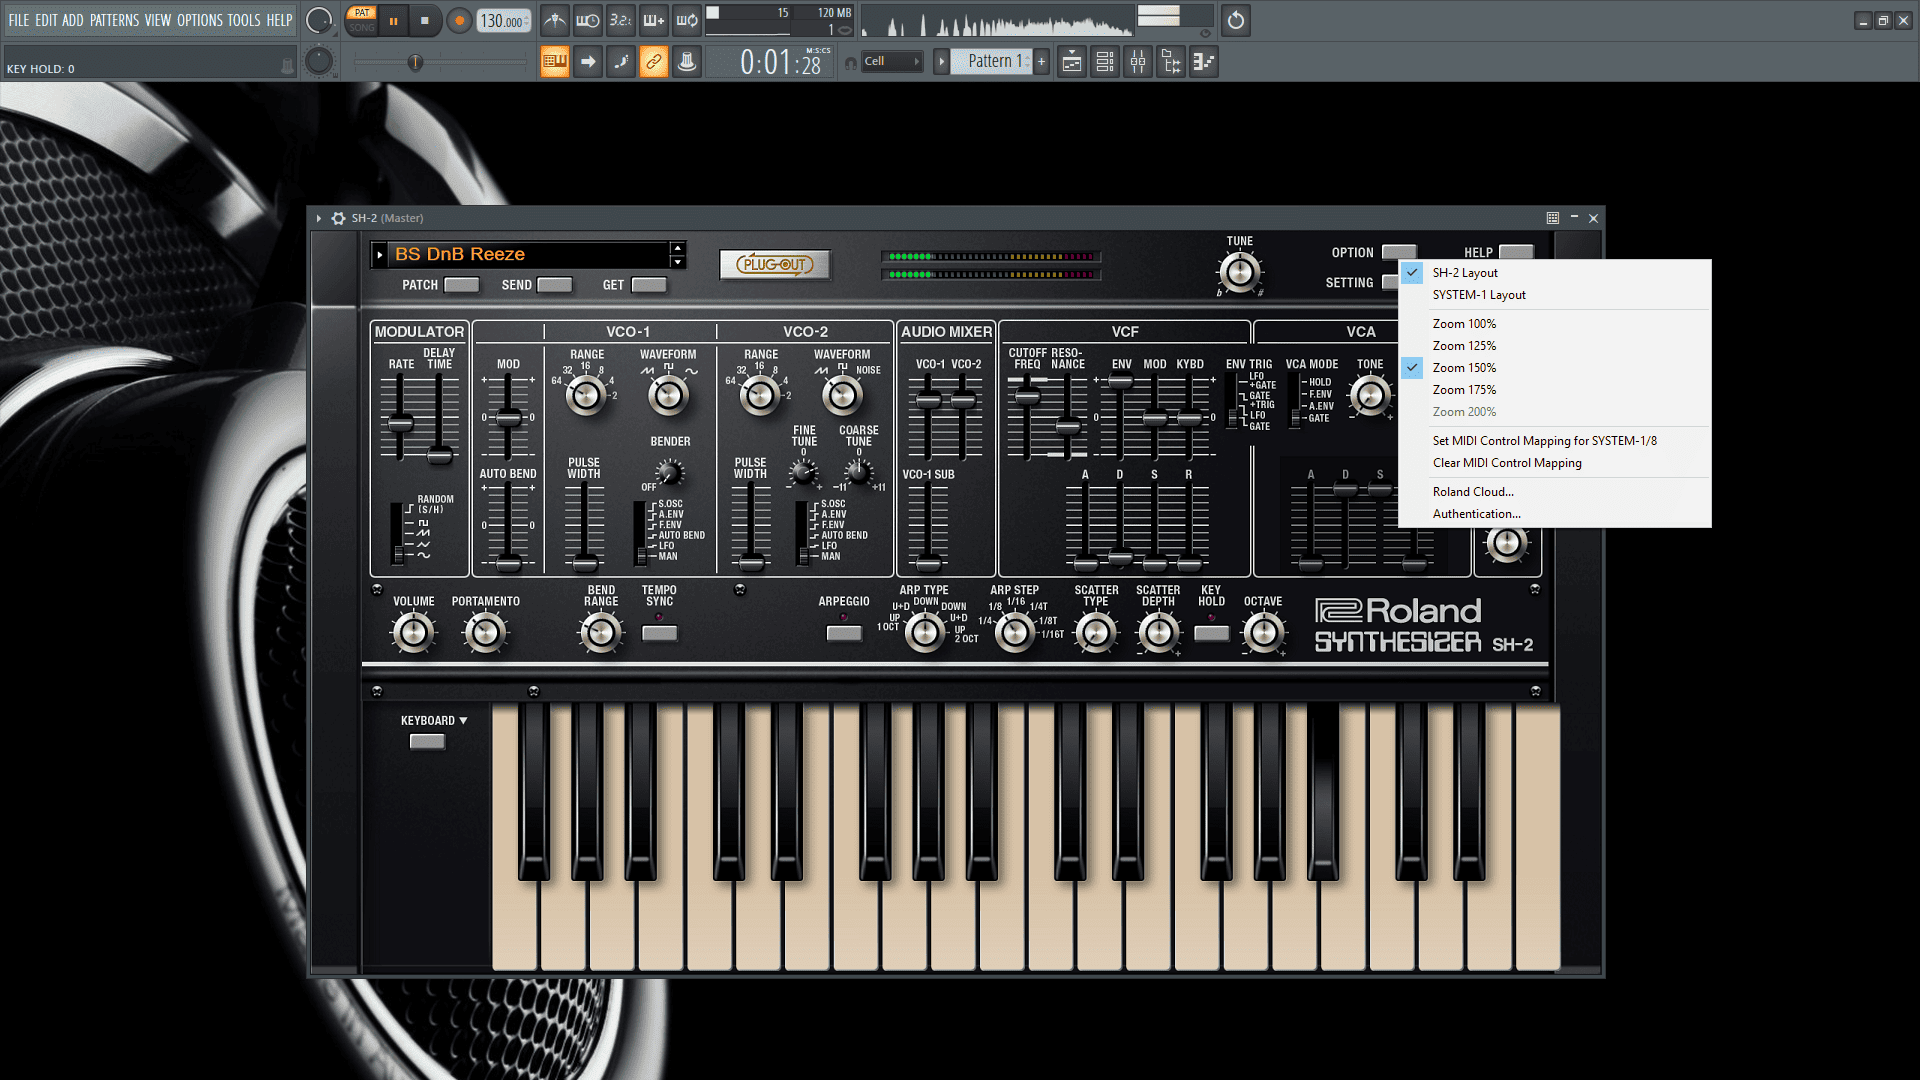The width and height of the screenshot is (1920, 1080).
Task: Toggle typing keyboard to piano icon
Action: pos(555,62)
